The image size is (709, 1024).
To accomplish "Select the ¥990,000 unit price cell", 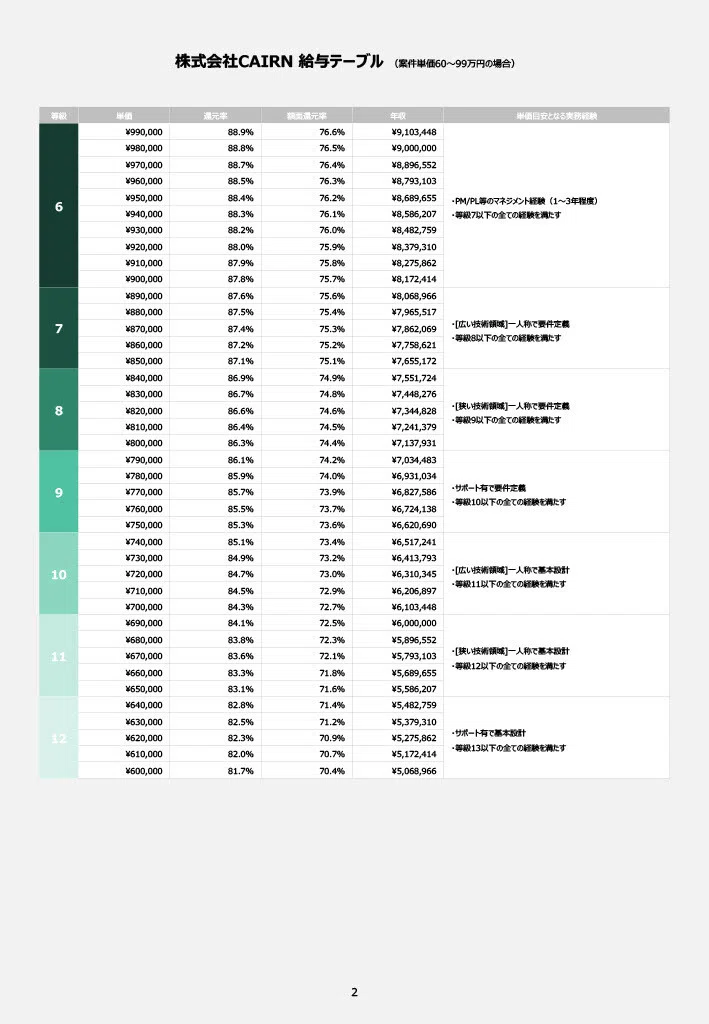I will 124,132.
